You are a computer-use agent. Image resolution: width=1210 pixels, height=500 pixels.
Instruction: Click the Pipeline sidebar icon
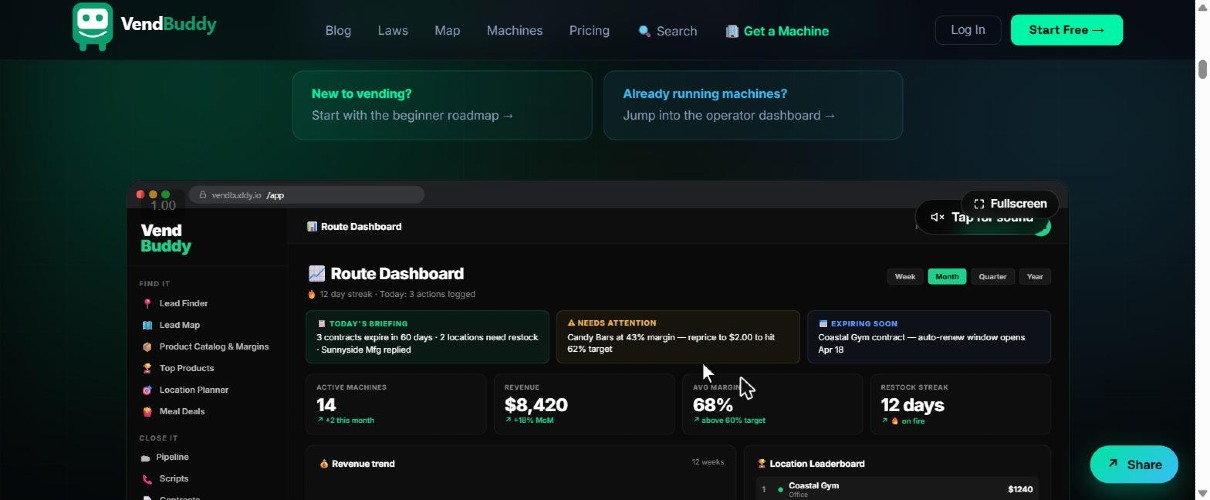click(x=147, y=458)
